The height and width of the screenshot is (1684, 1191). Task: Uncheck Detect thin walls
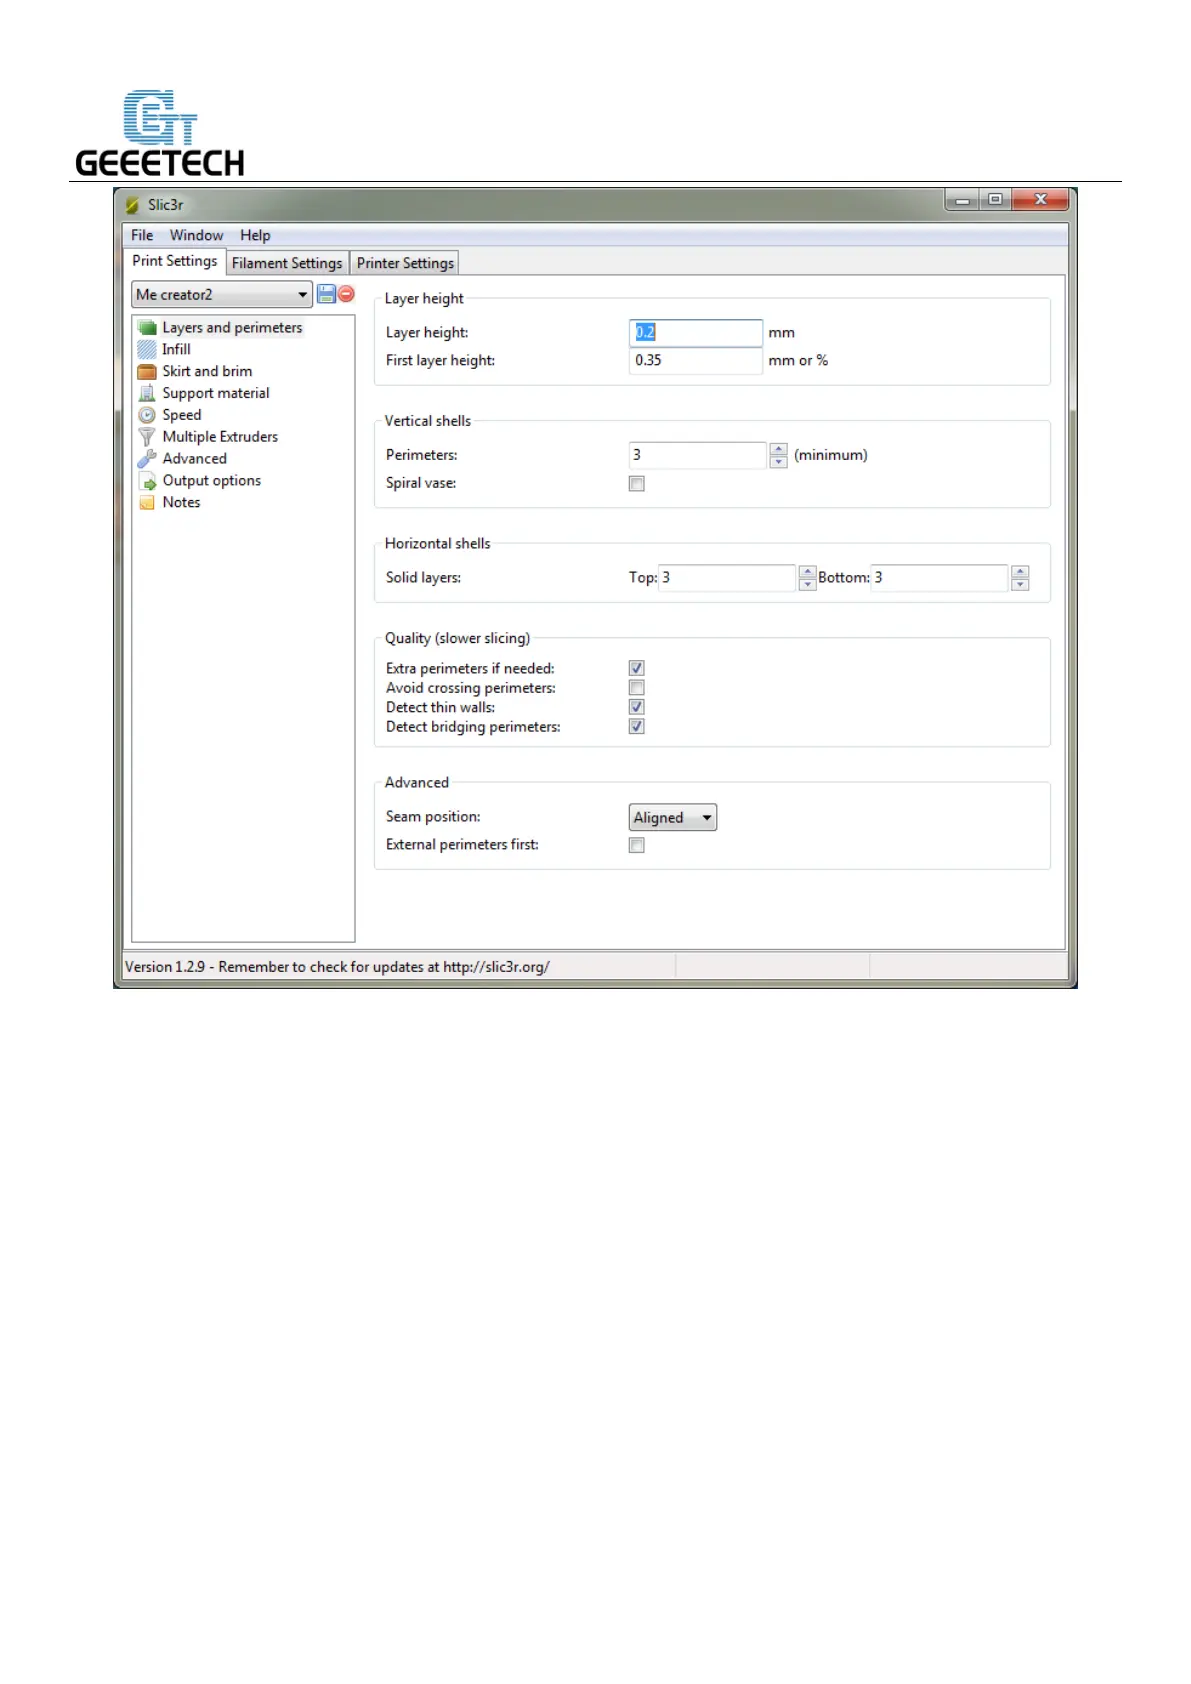pos(636,707)
